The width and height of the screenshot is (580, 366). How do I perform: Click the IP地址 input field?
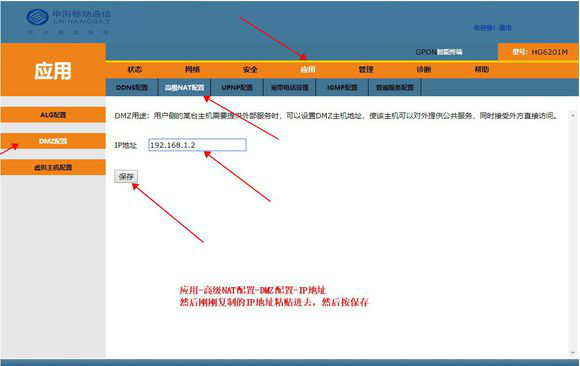click(x=197, y=145)
